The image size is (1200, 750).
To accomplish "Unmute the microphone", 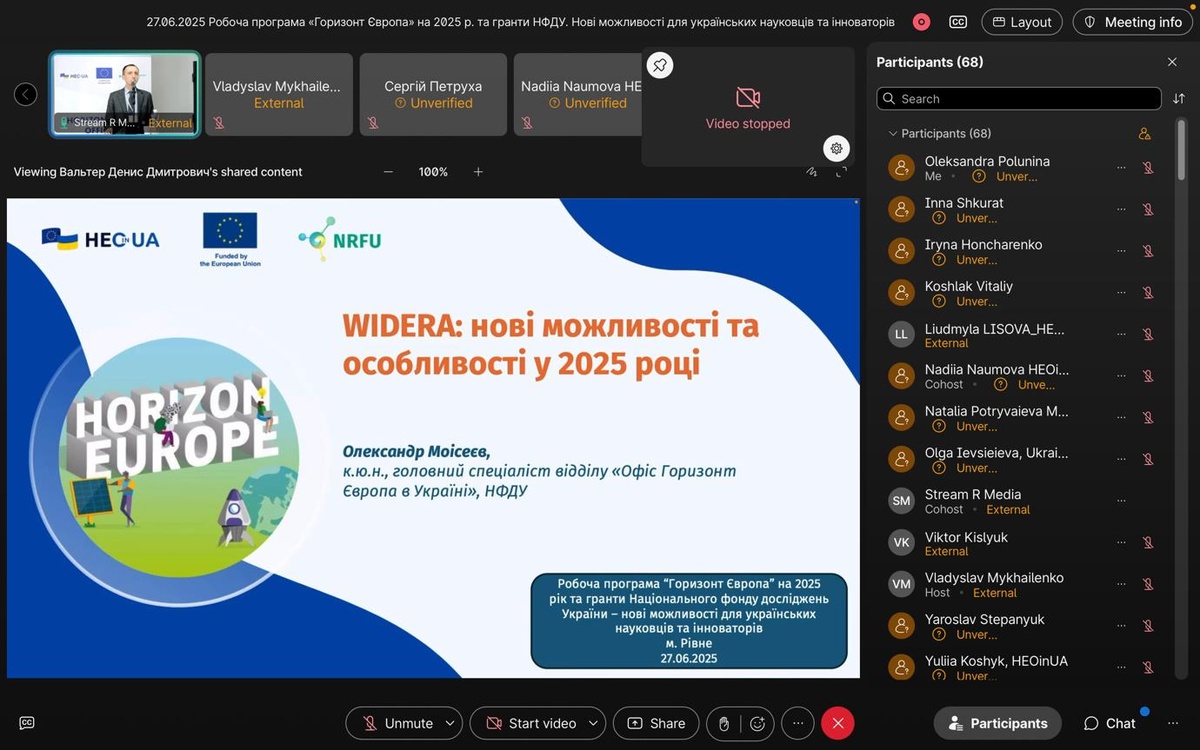I will tap(398, 723).
